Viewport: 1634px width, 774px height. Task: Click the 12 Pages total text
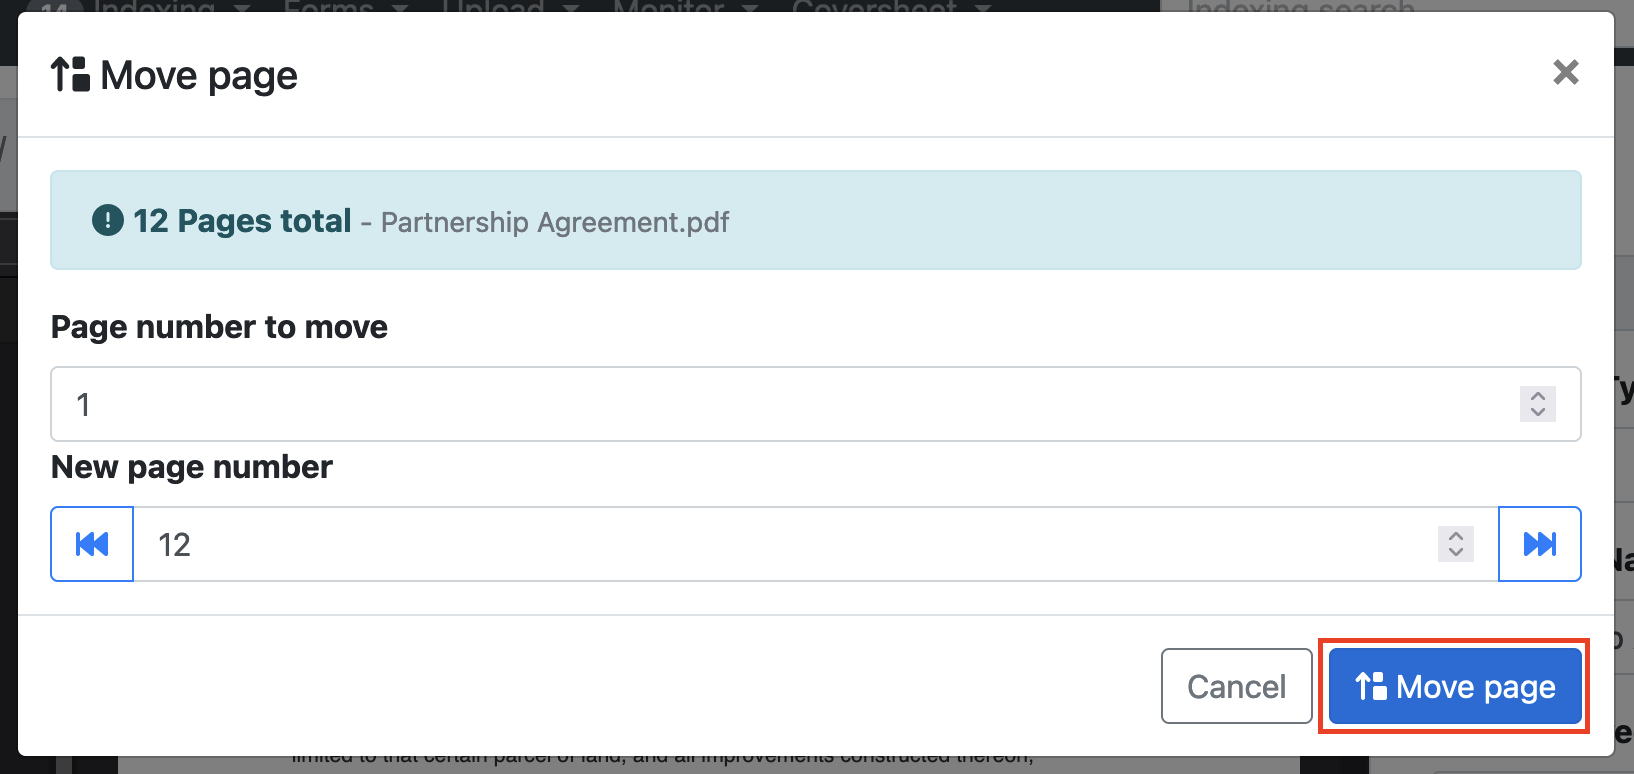coord(242,221)
